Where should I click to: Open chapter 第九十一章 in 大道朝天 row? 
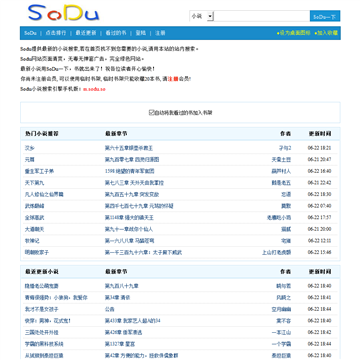pyautogui.click(x=129, y=229)
